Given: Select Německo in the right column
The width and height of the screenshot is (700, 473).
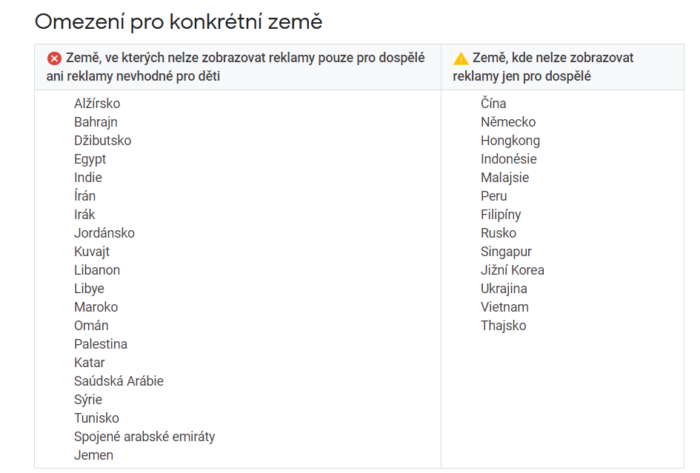Looking at the screenshot, I should tap(508, 122).
